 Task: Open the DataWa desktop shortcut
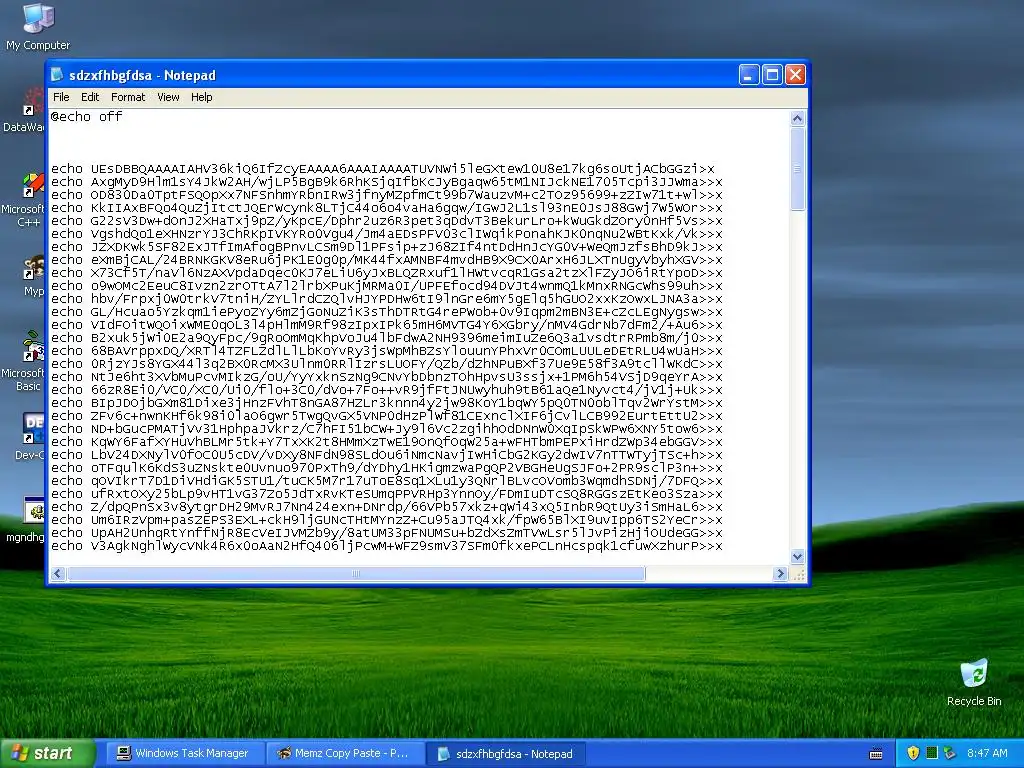tap(24, 112)
